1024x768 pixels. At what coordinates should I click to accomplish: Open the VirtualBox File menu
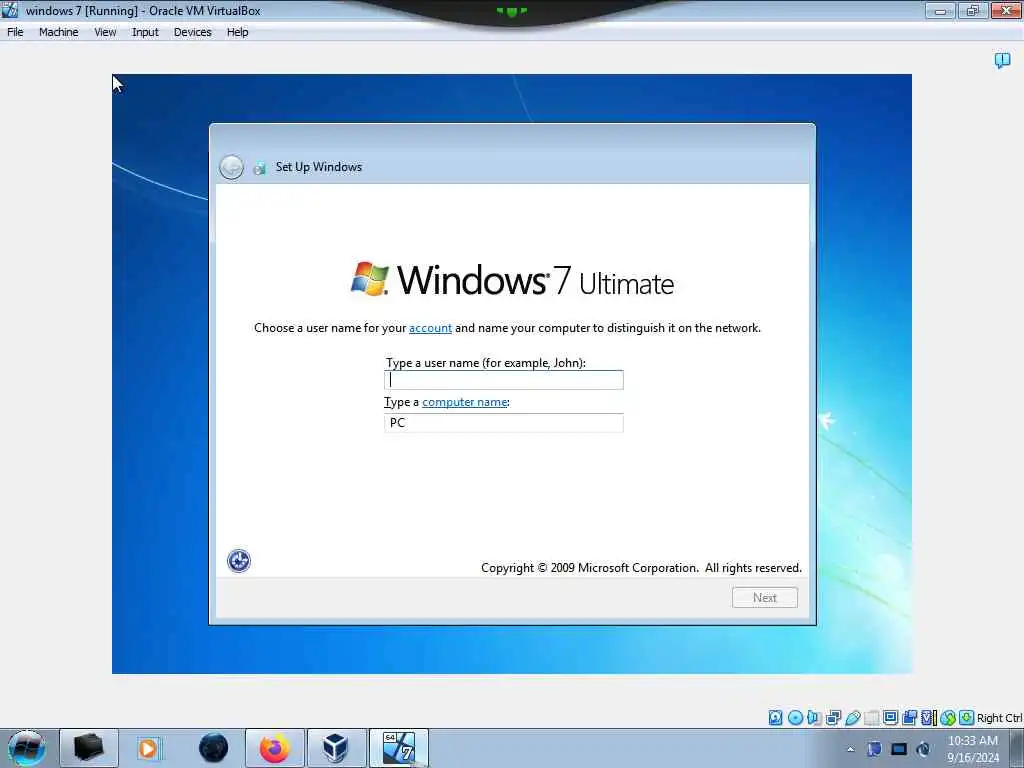(15, 32)
